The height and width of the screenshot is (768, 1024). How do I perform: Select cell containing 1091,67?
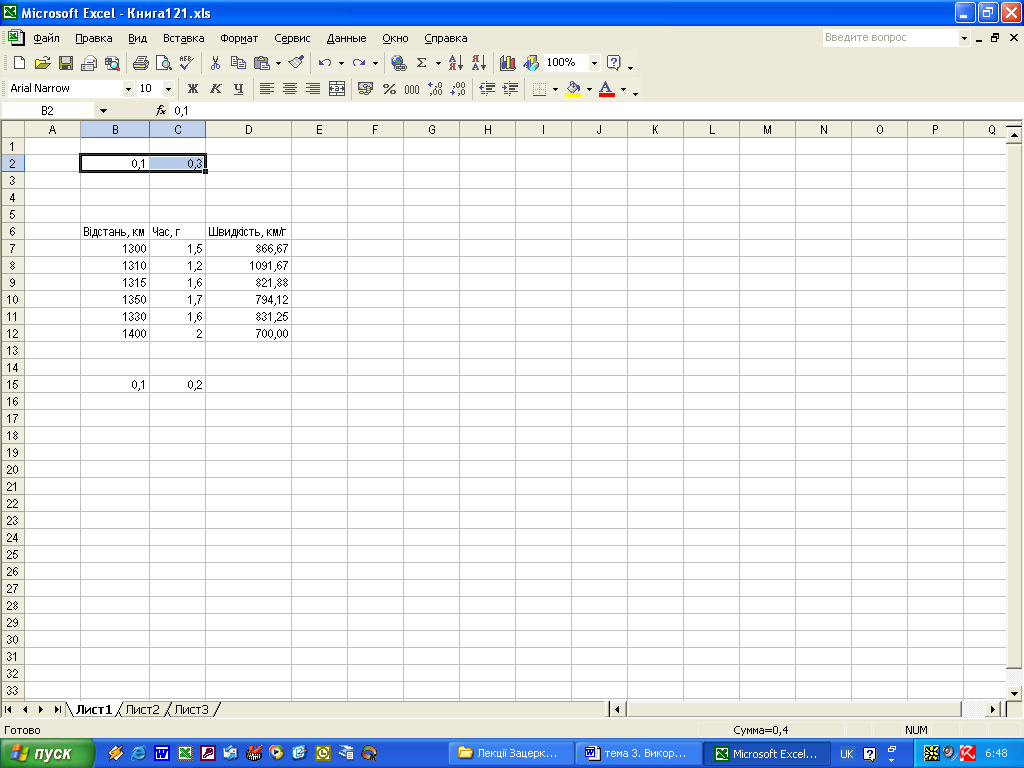[x=248, y=266]
